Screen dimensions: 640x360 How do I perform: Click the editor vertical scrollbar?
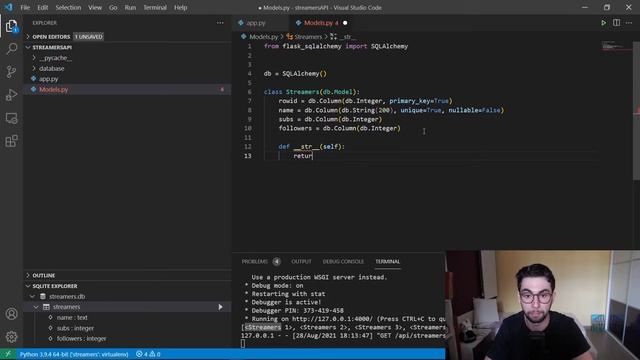[636, 110]
